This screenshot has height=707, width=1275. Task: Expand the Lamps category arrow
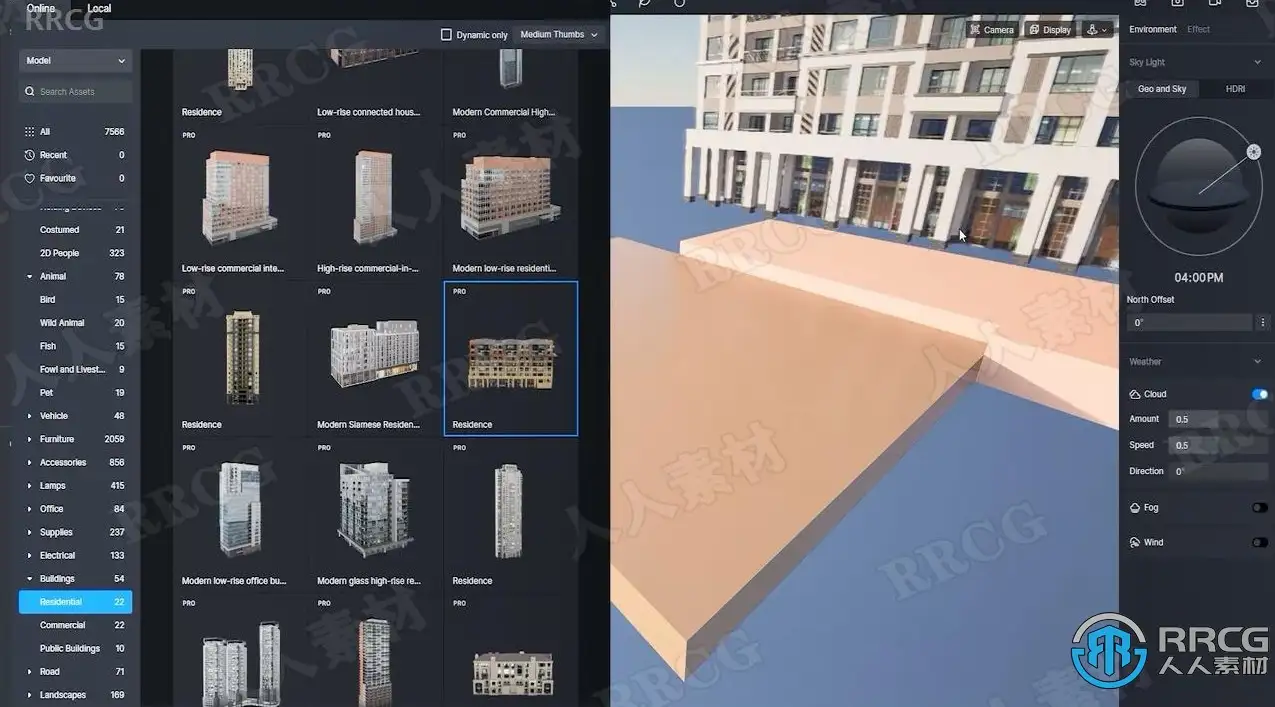[x=29, y=486]
